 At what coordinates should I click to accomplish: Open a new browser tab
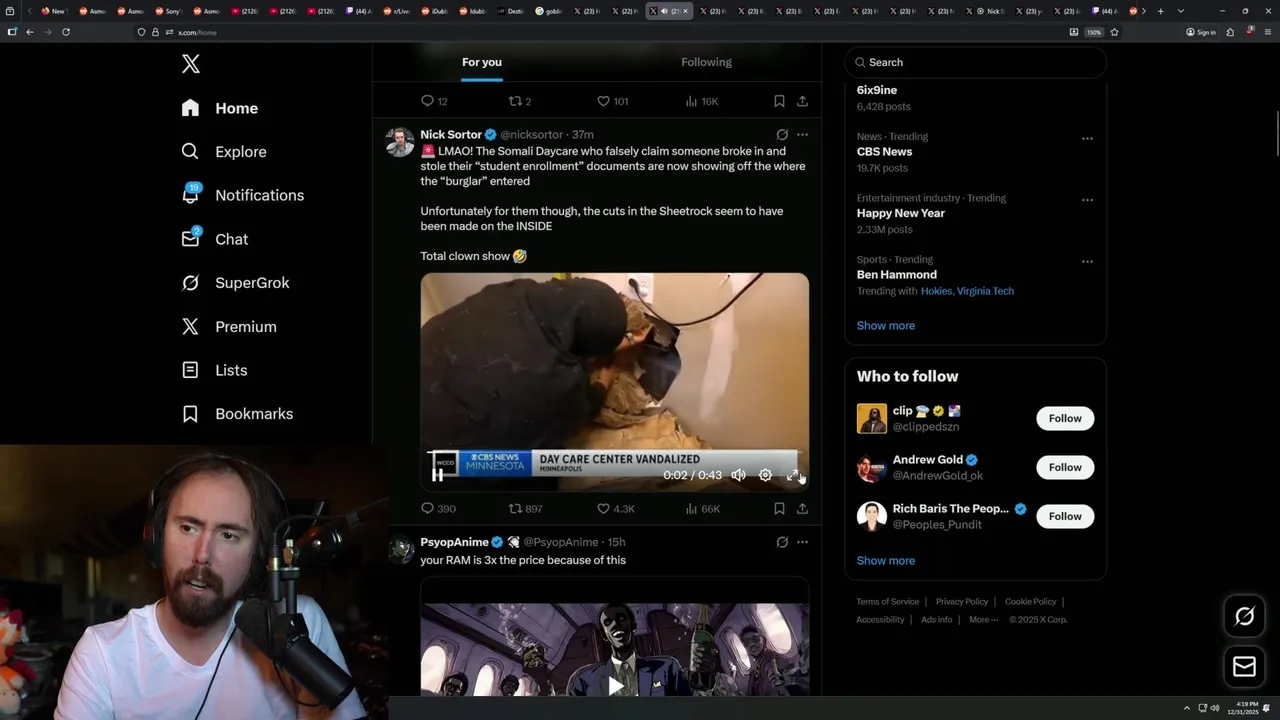[1160, 11]
